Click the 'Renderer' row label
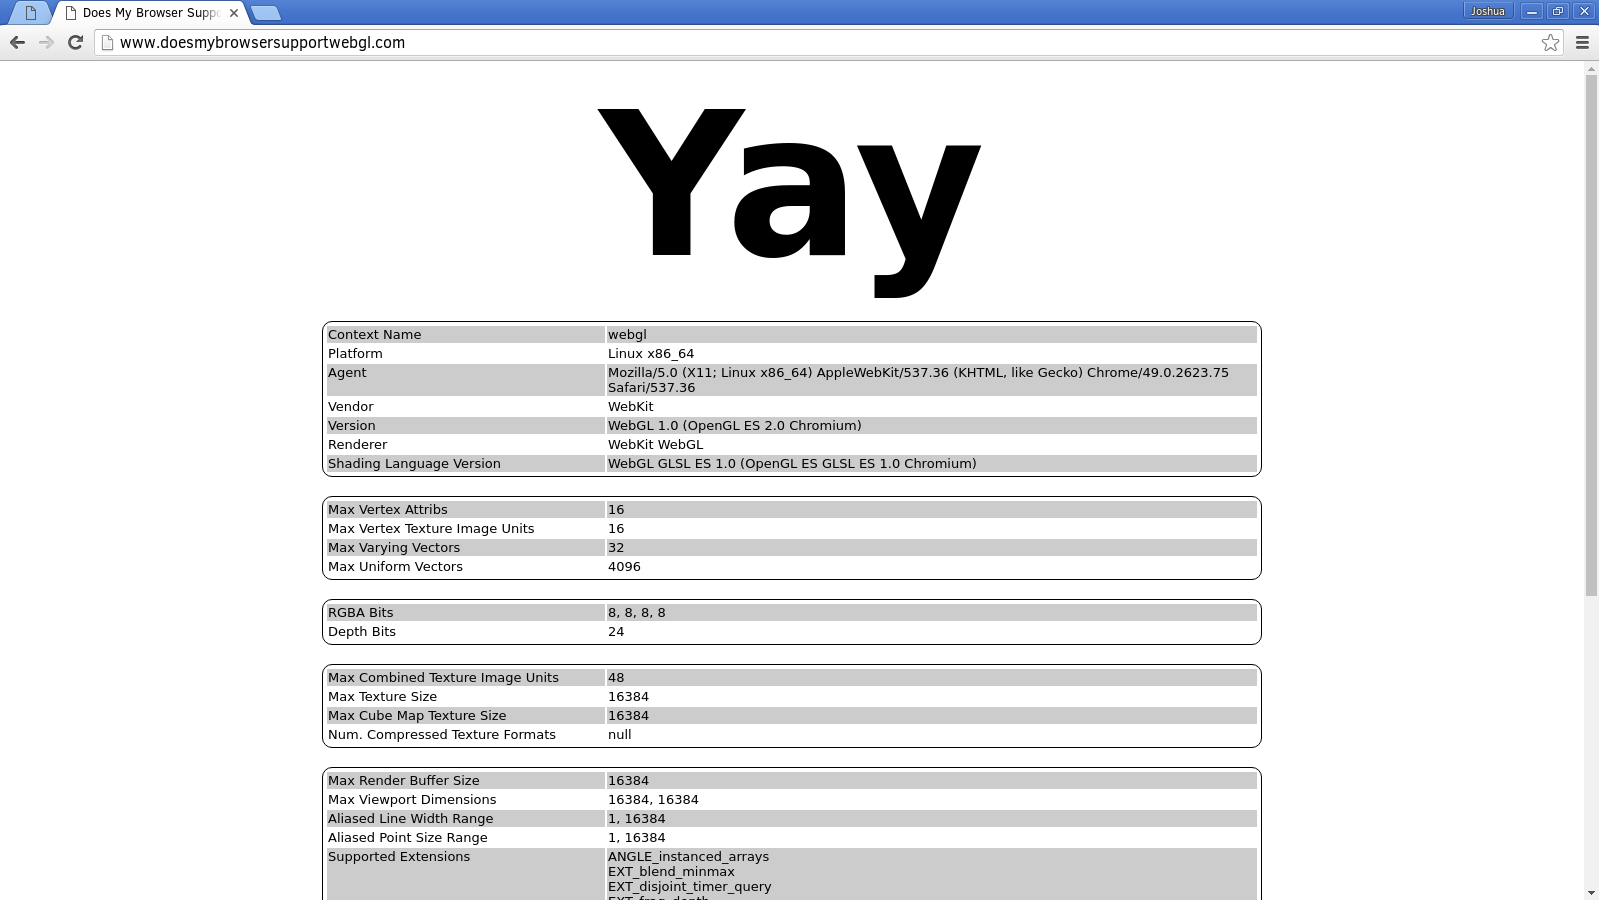The width and height of the screenshot is (1599, 900). 357,444
